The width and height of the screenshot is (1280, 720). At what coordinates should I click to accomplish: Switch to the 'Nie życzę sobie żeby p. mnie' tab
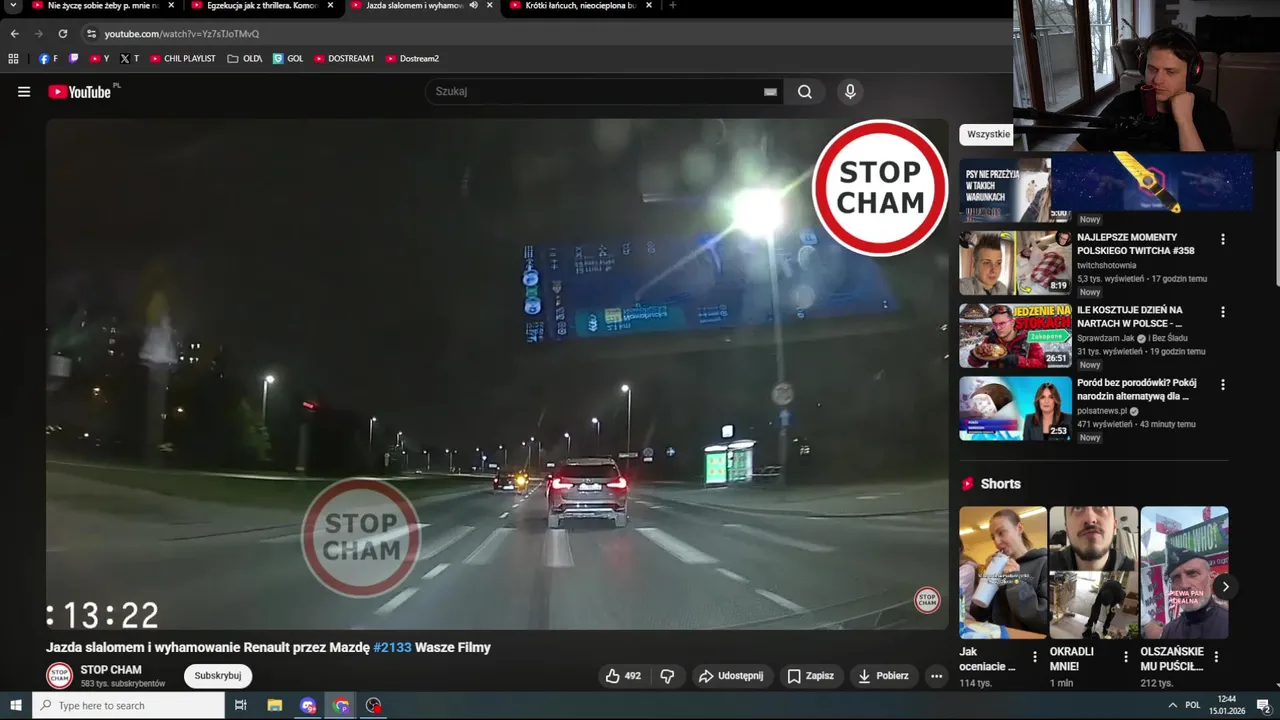click(x=103, y=6)
